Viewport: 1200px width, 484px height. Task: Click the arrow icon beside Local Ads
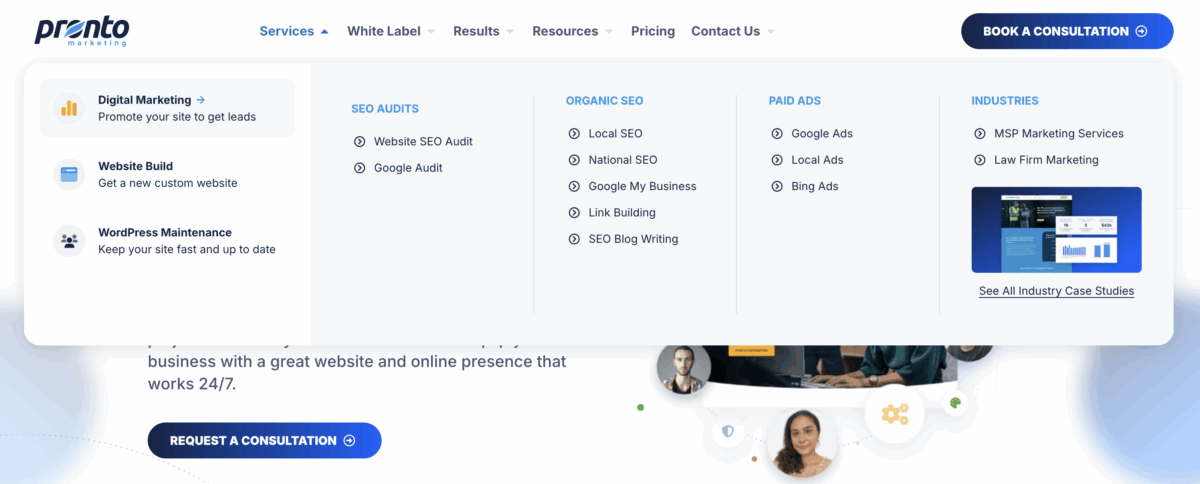[x=777, y=160]
